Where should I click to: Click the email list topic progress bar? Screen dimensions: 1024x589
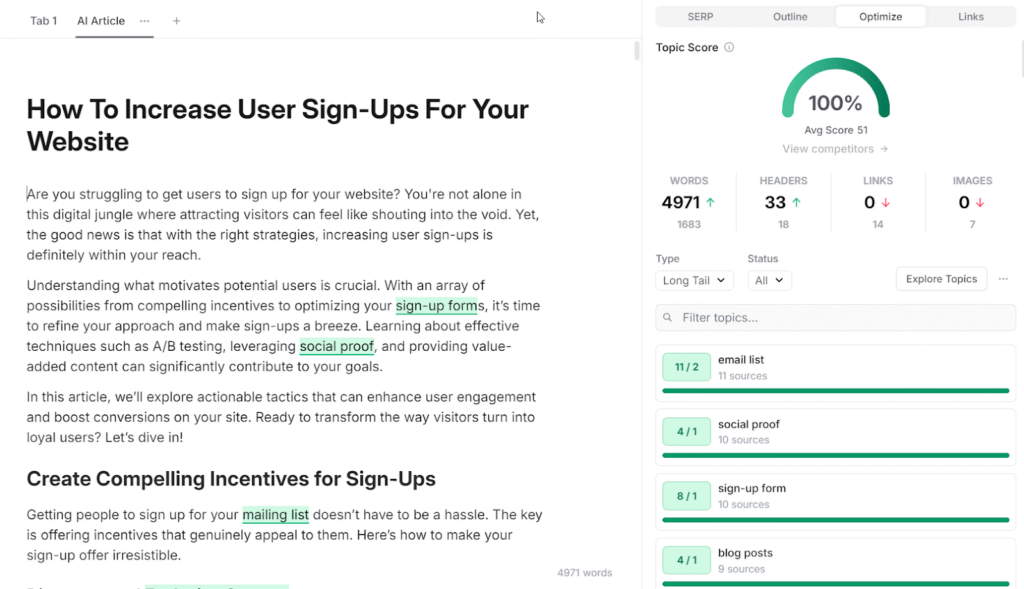click(x=835, y=391)
